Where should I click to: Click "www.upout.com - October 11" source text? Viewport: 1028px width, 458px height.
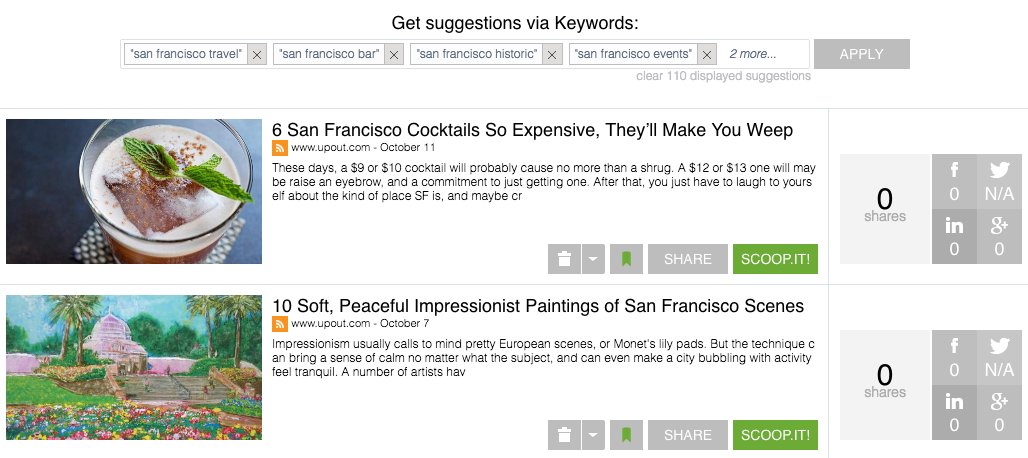[363, 147]
